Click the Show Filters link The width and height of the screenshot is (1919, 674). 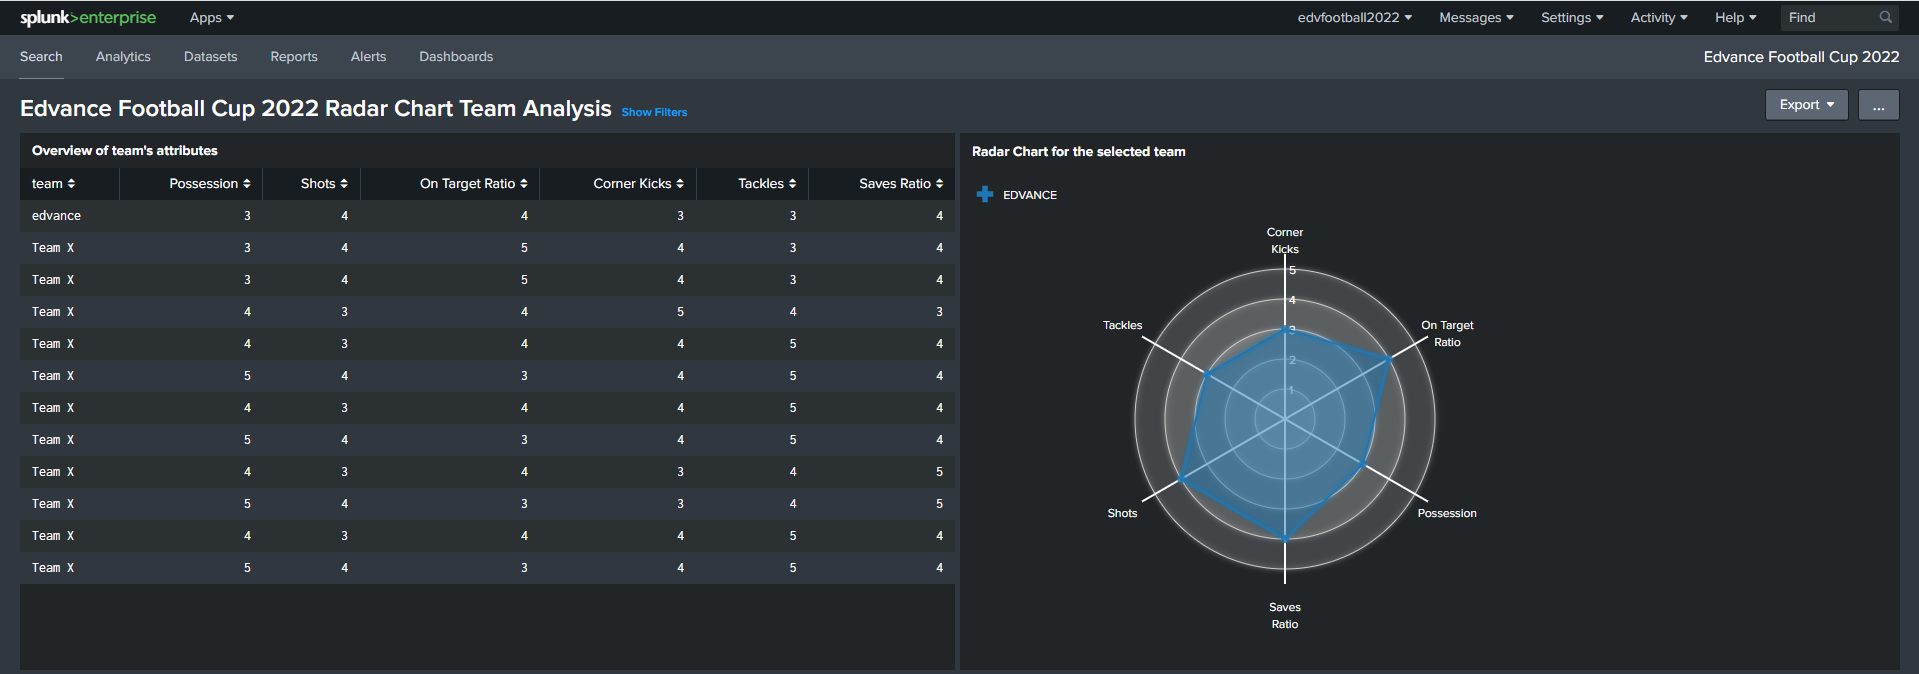tap(654, 112)
